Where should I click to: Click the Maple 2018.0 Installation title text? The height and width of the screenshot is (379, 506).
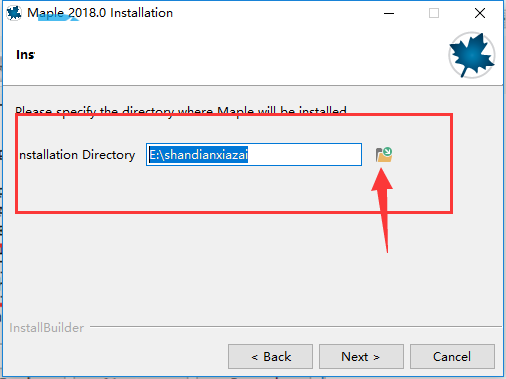[x=100, y=13]
